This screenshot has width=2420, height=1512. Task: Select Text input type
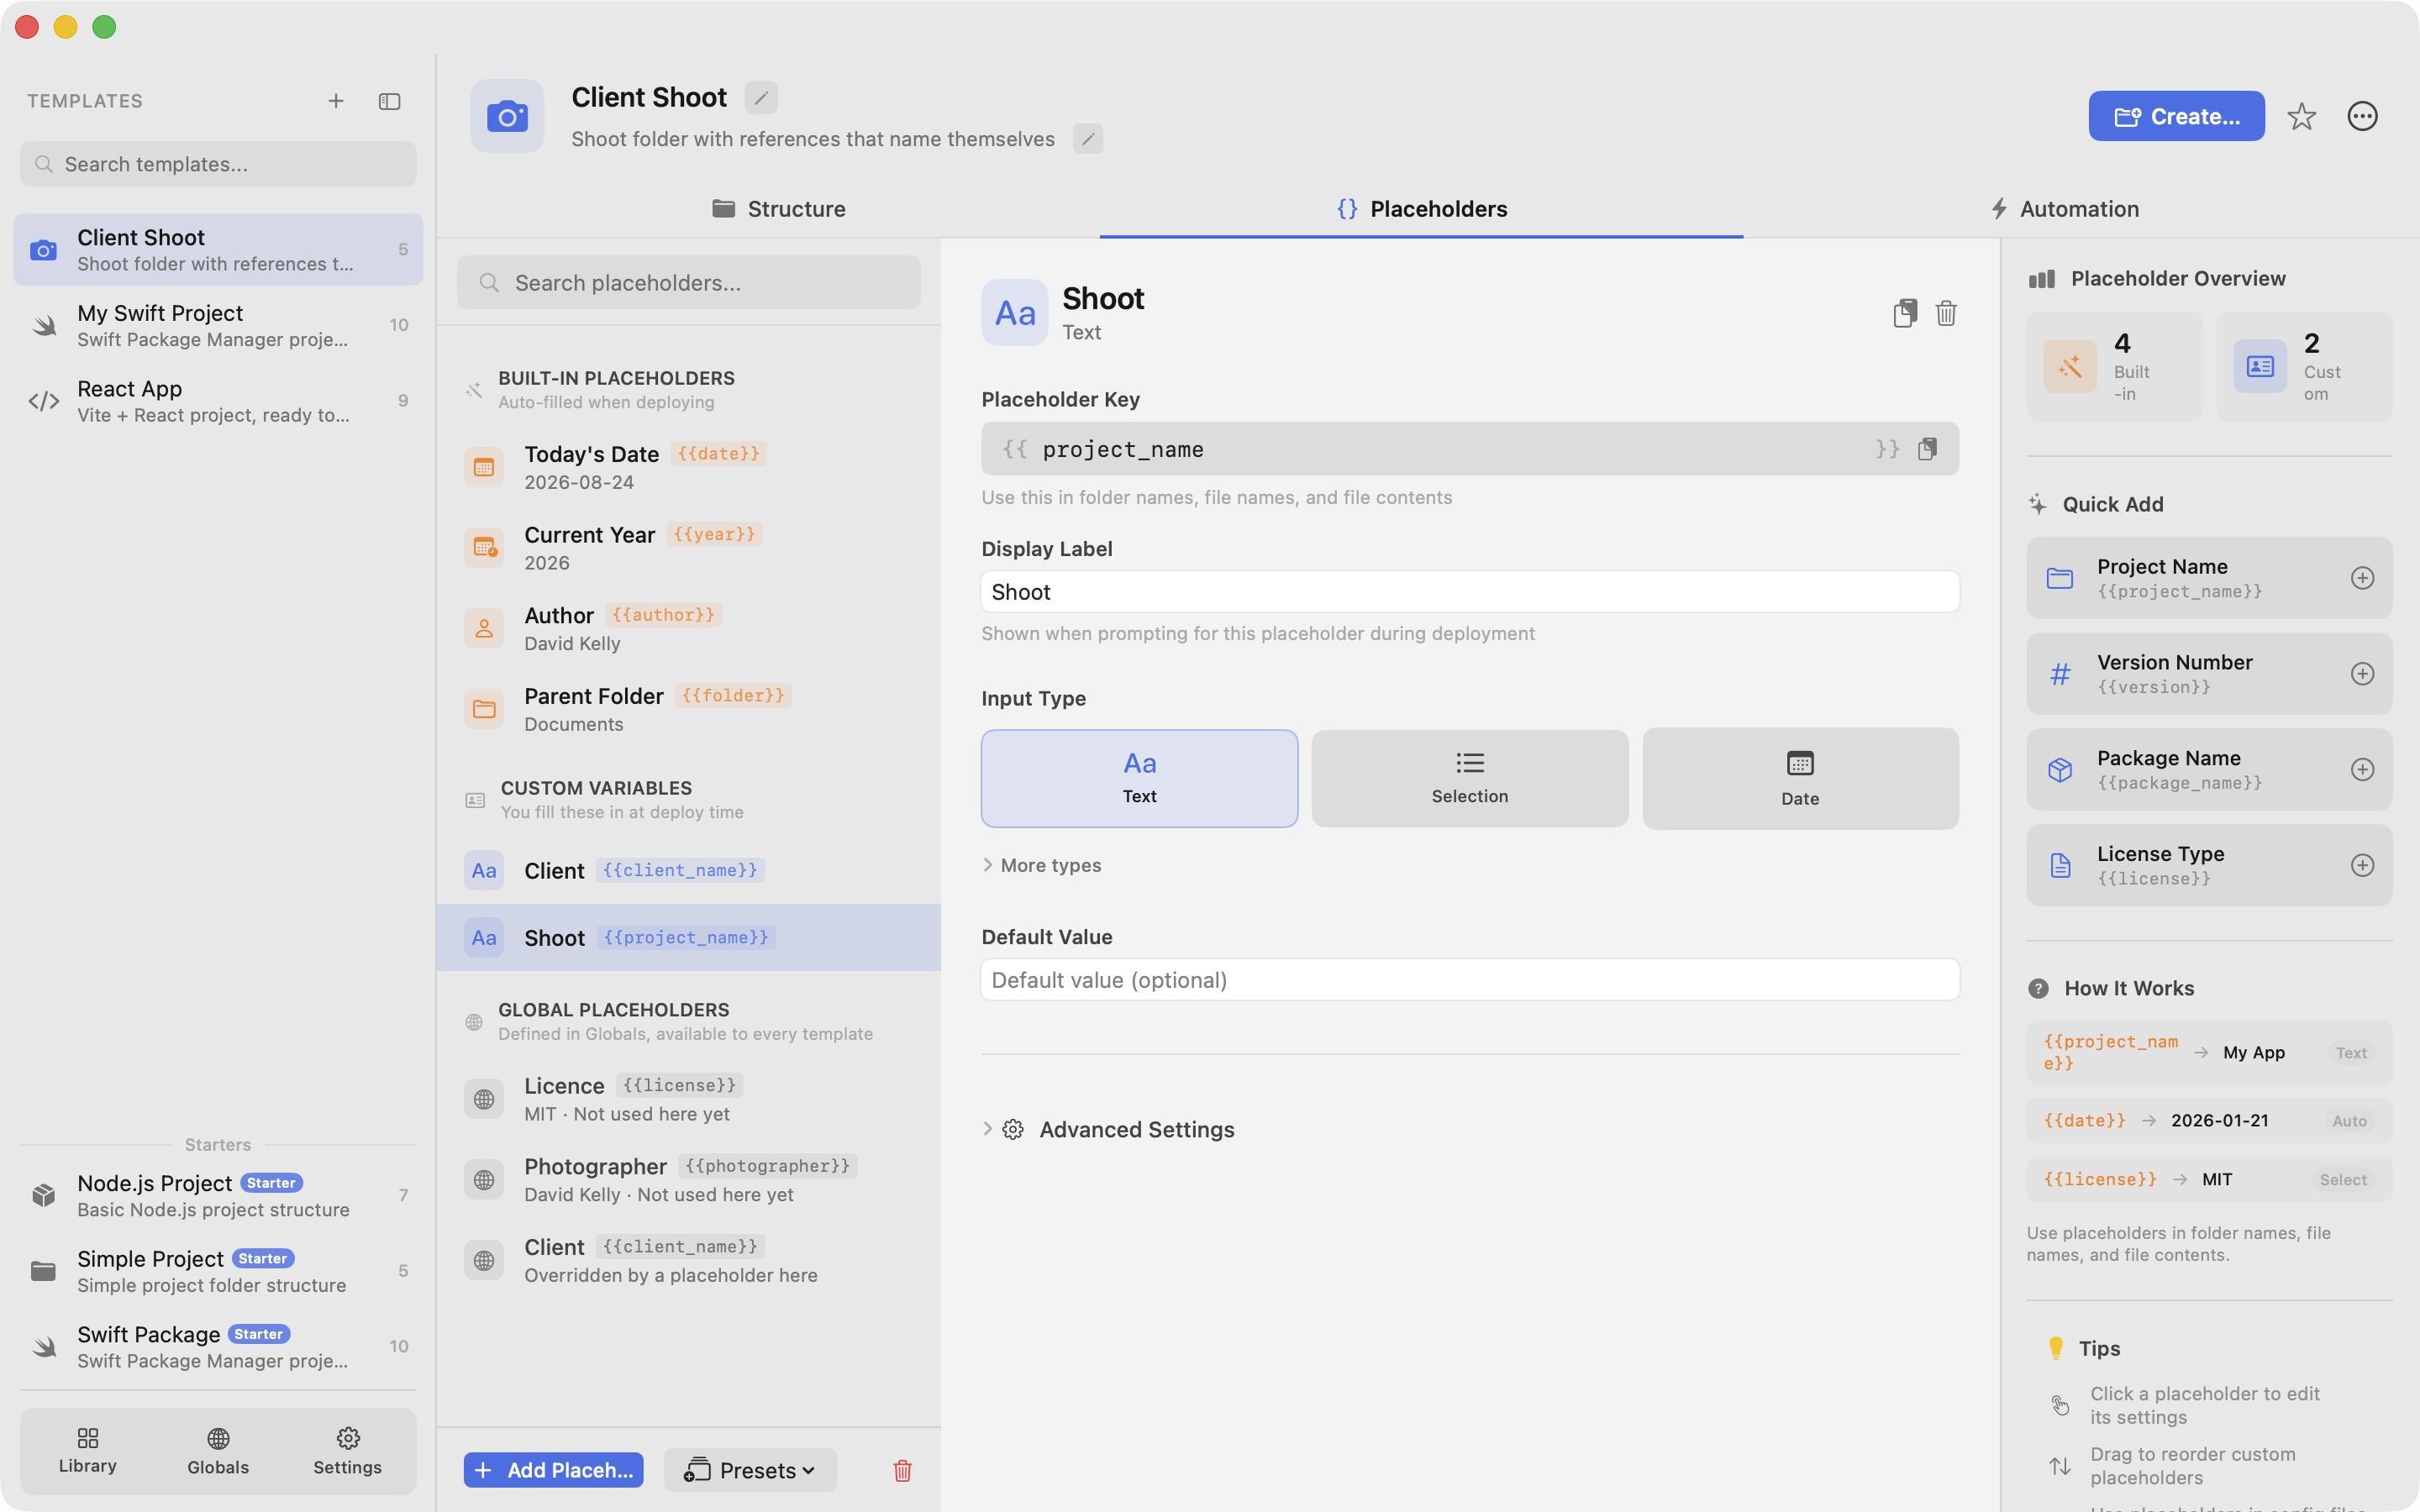click(1139, 778)
